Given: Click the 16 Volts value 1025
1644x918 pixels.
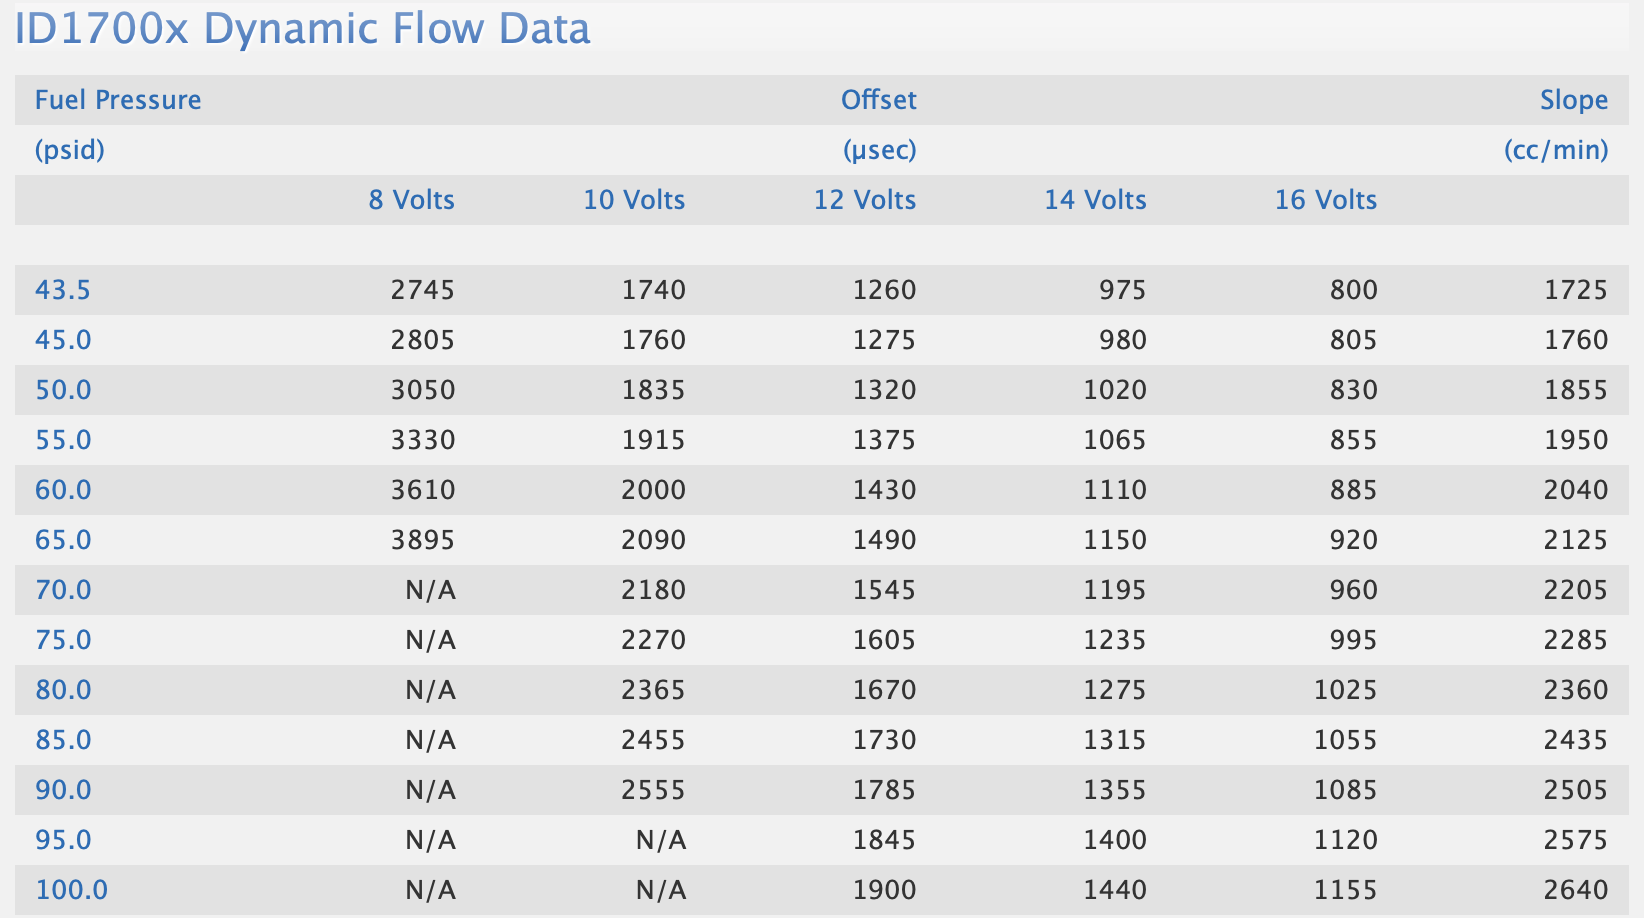Looking at the screenshot, I should 1345,690.
